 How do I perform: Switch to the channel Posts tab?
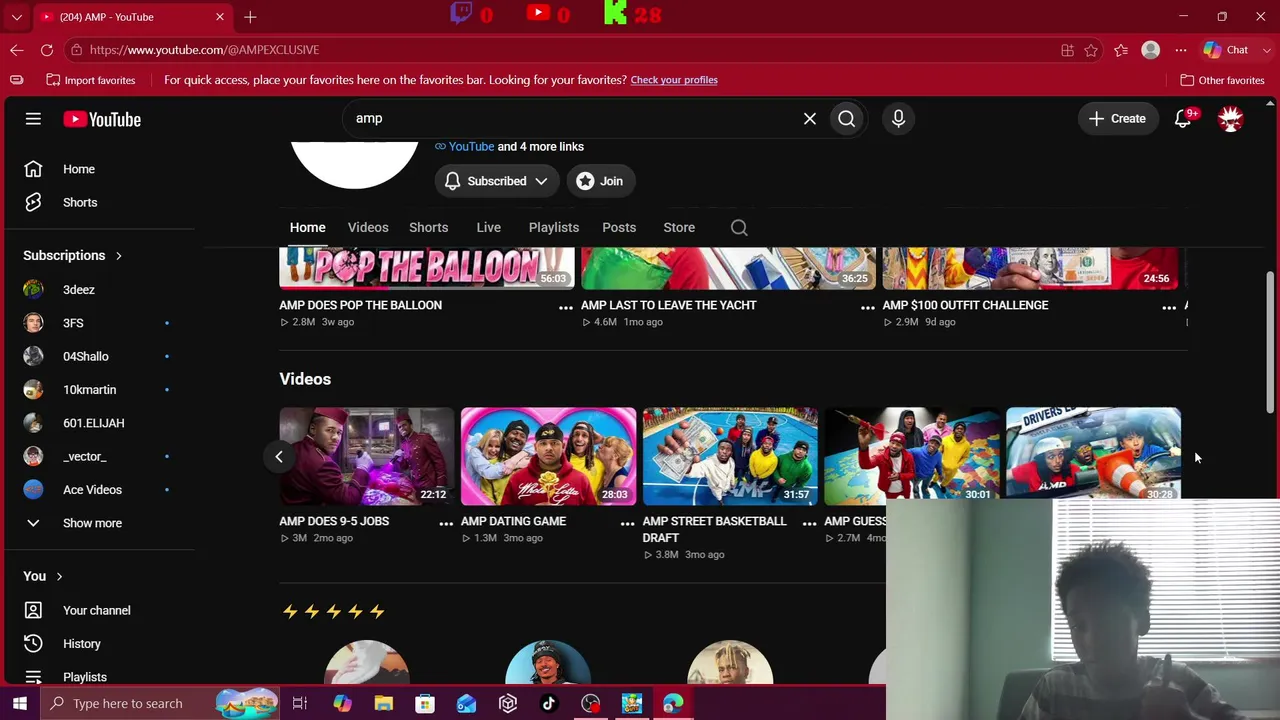pyautogui.click(x=619, y=228)
